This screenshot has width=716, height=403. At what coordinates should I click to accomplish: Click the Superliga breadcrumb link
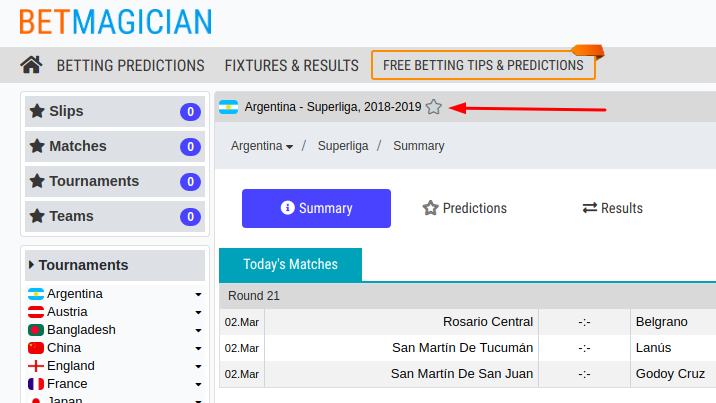tap(343, 146)
